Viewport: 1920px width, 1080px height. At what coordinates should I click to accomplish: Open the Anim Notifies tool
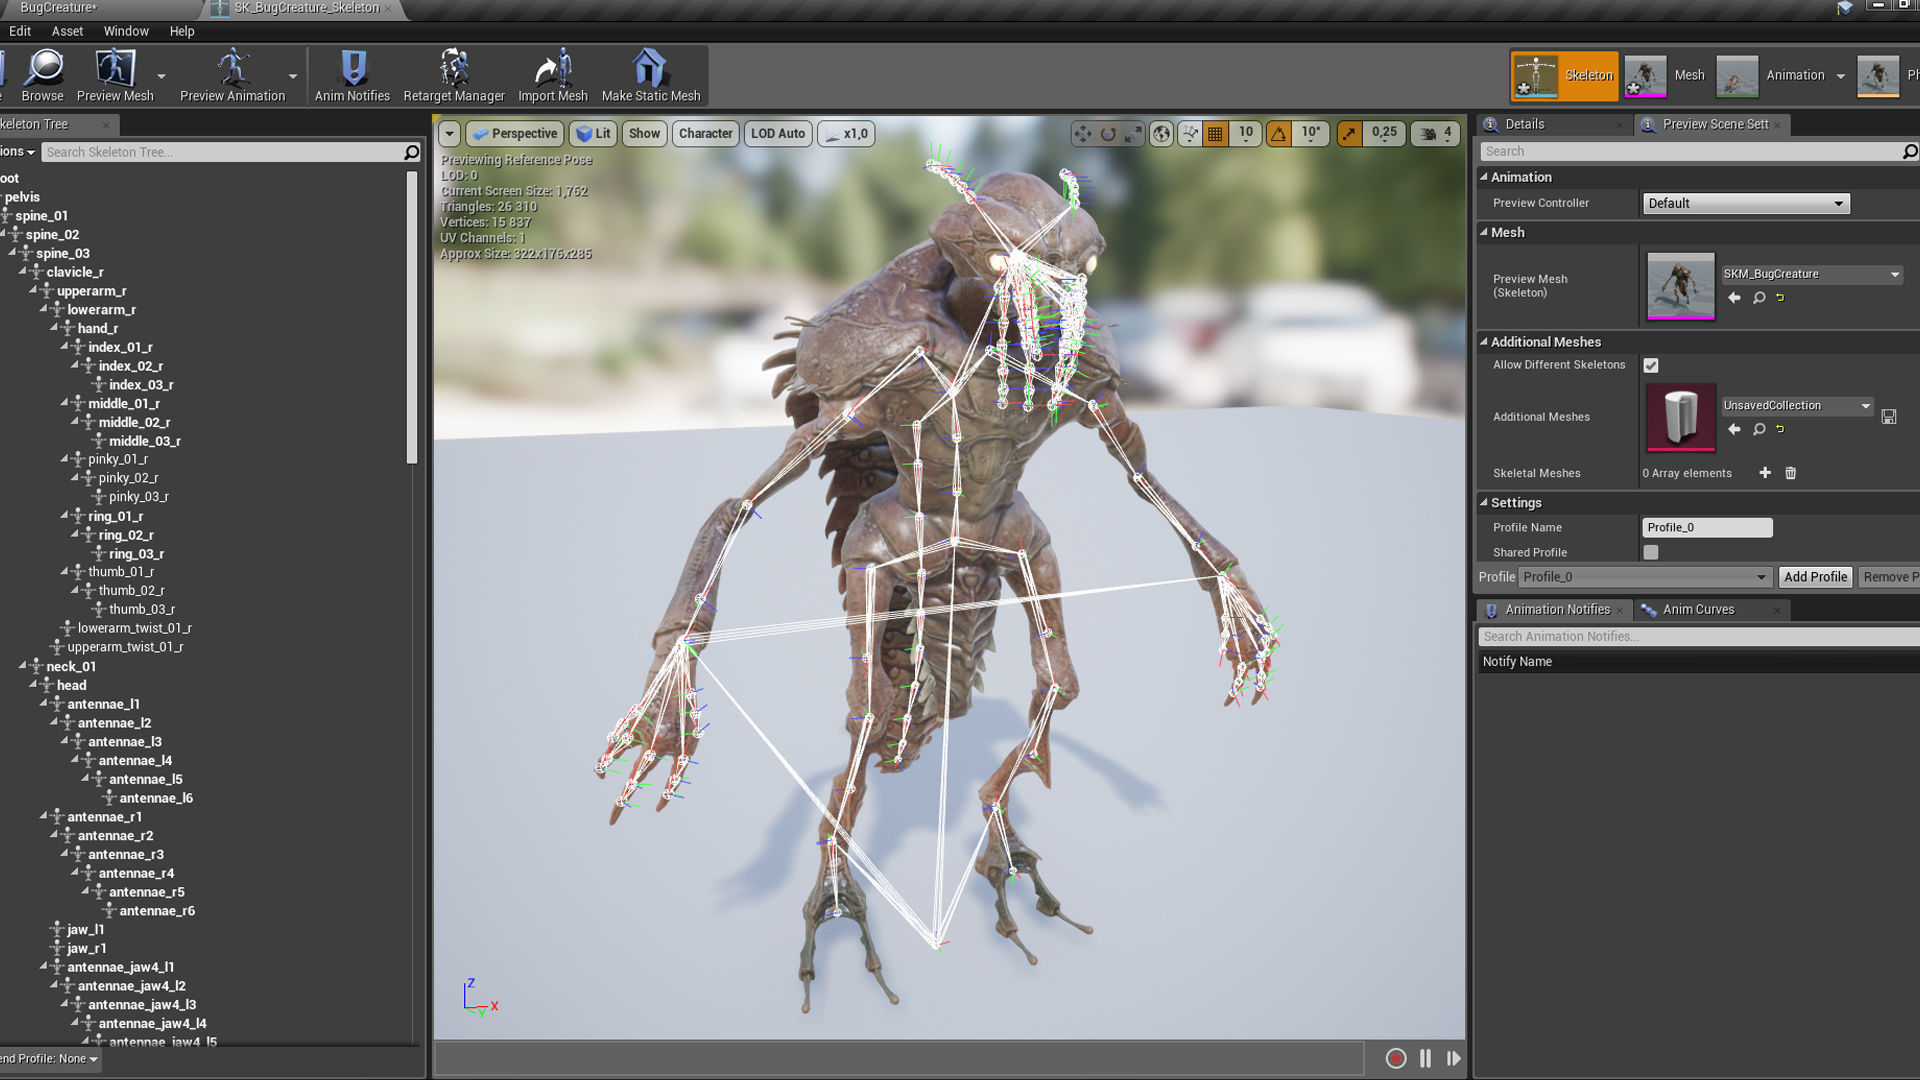click(x=352, y=75)
